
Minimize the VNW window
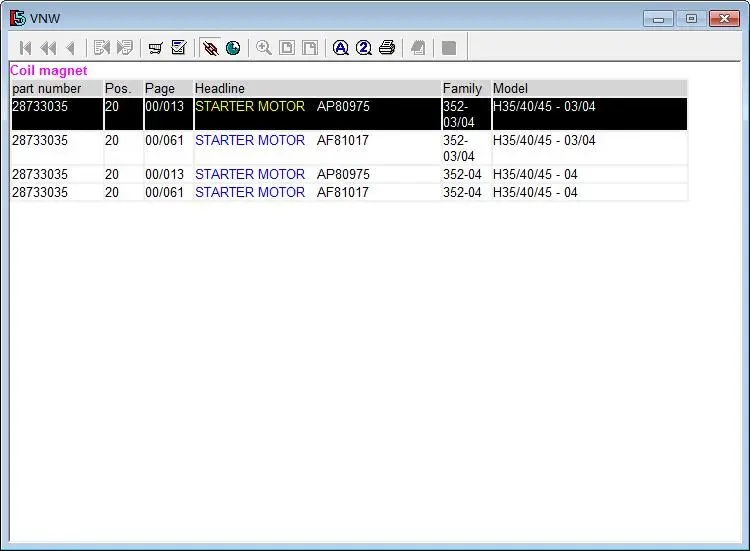click(659, 19)
